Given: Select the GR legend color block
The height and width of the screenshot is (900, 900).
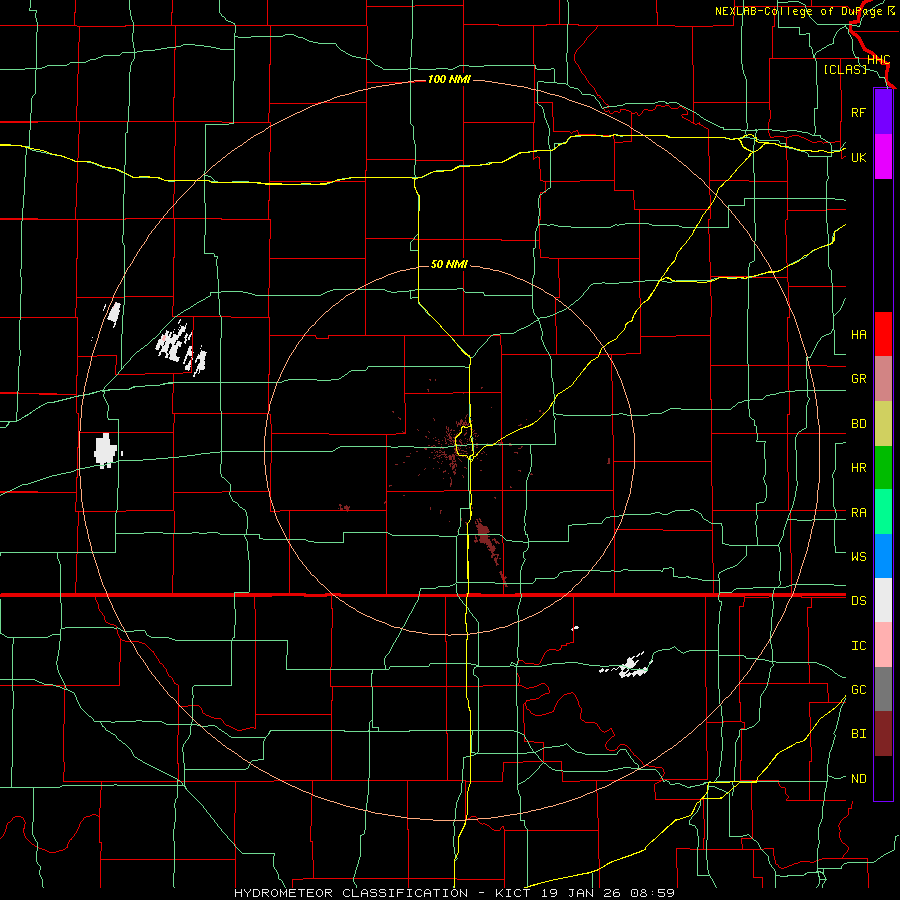Looking at the screenshot, I should (x=883, y=379).
